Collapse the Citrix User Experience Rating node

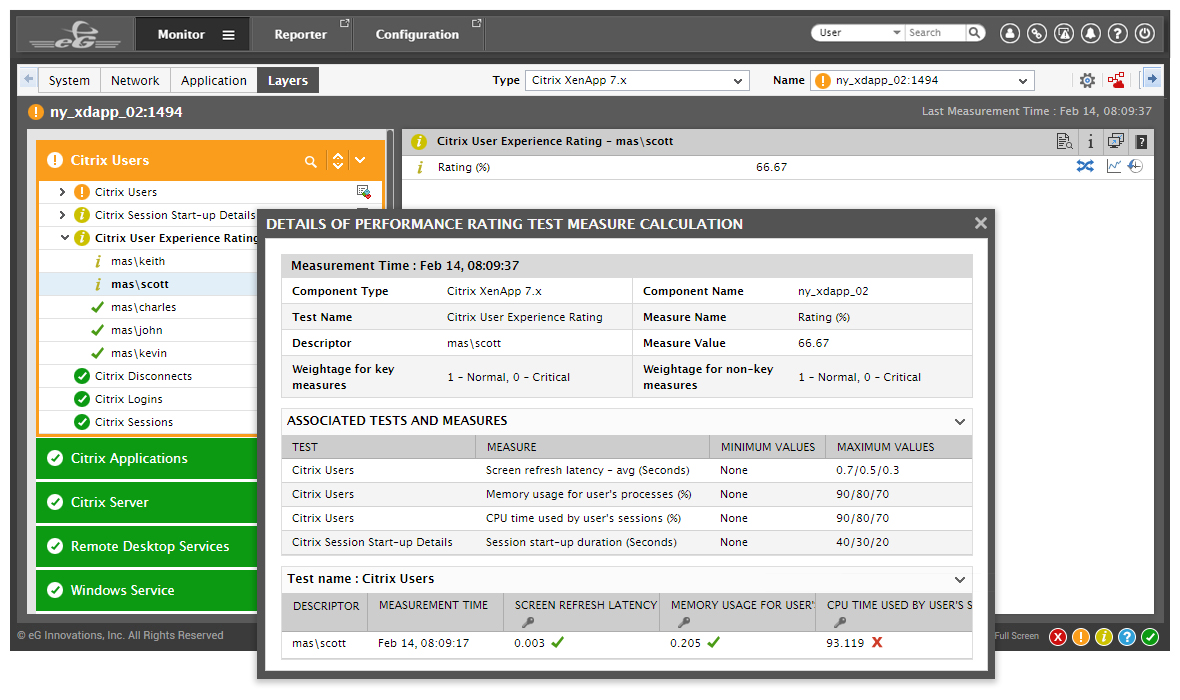(x=65, y=238)
